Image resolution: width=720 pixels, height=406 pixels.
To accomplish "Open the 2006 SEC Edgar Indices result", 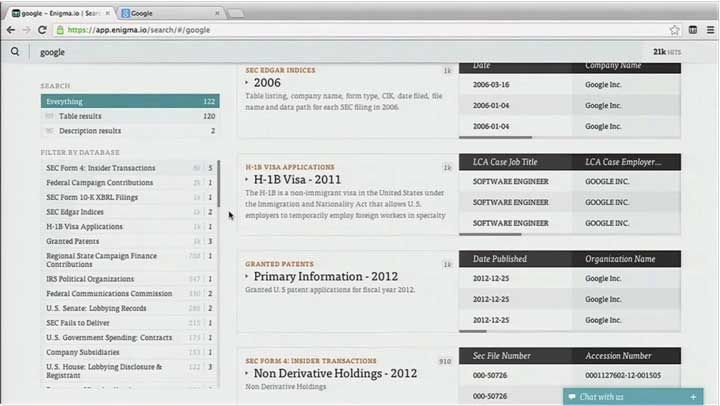I will [267, 83].
